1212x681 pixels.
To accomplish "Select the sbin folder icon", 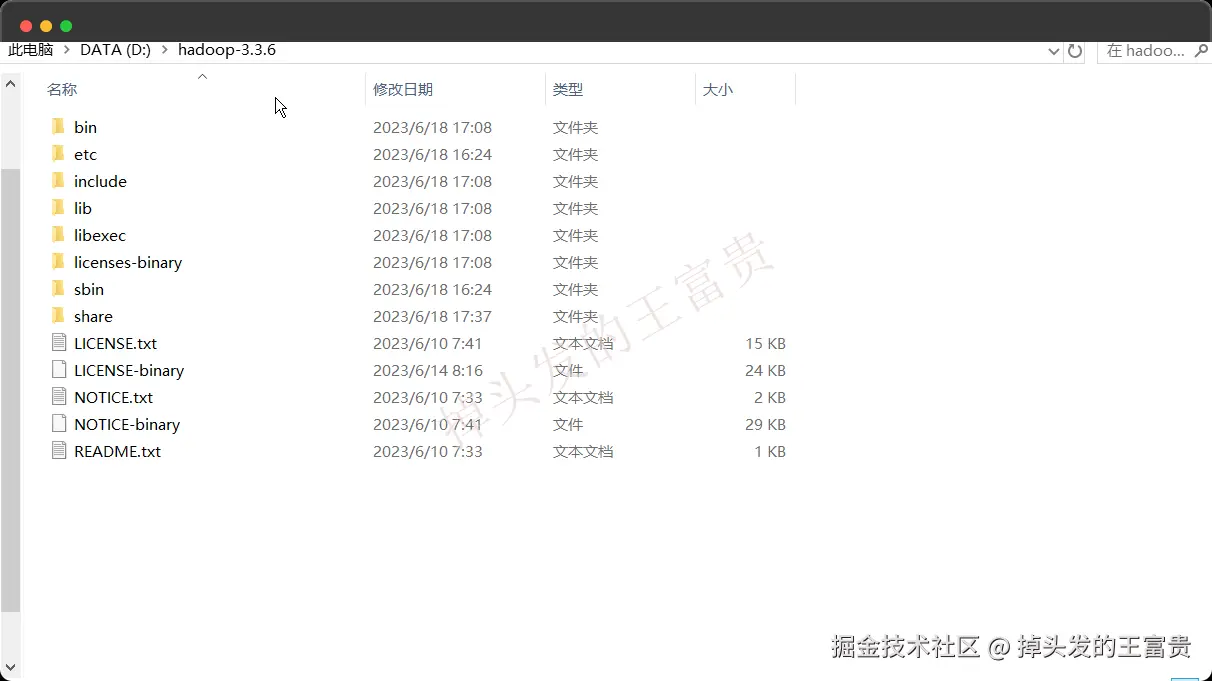I will coord(58,289).
